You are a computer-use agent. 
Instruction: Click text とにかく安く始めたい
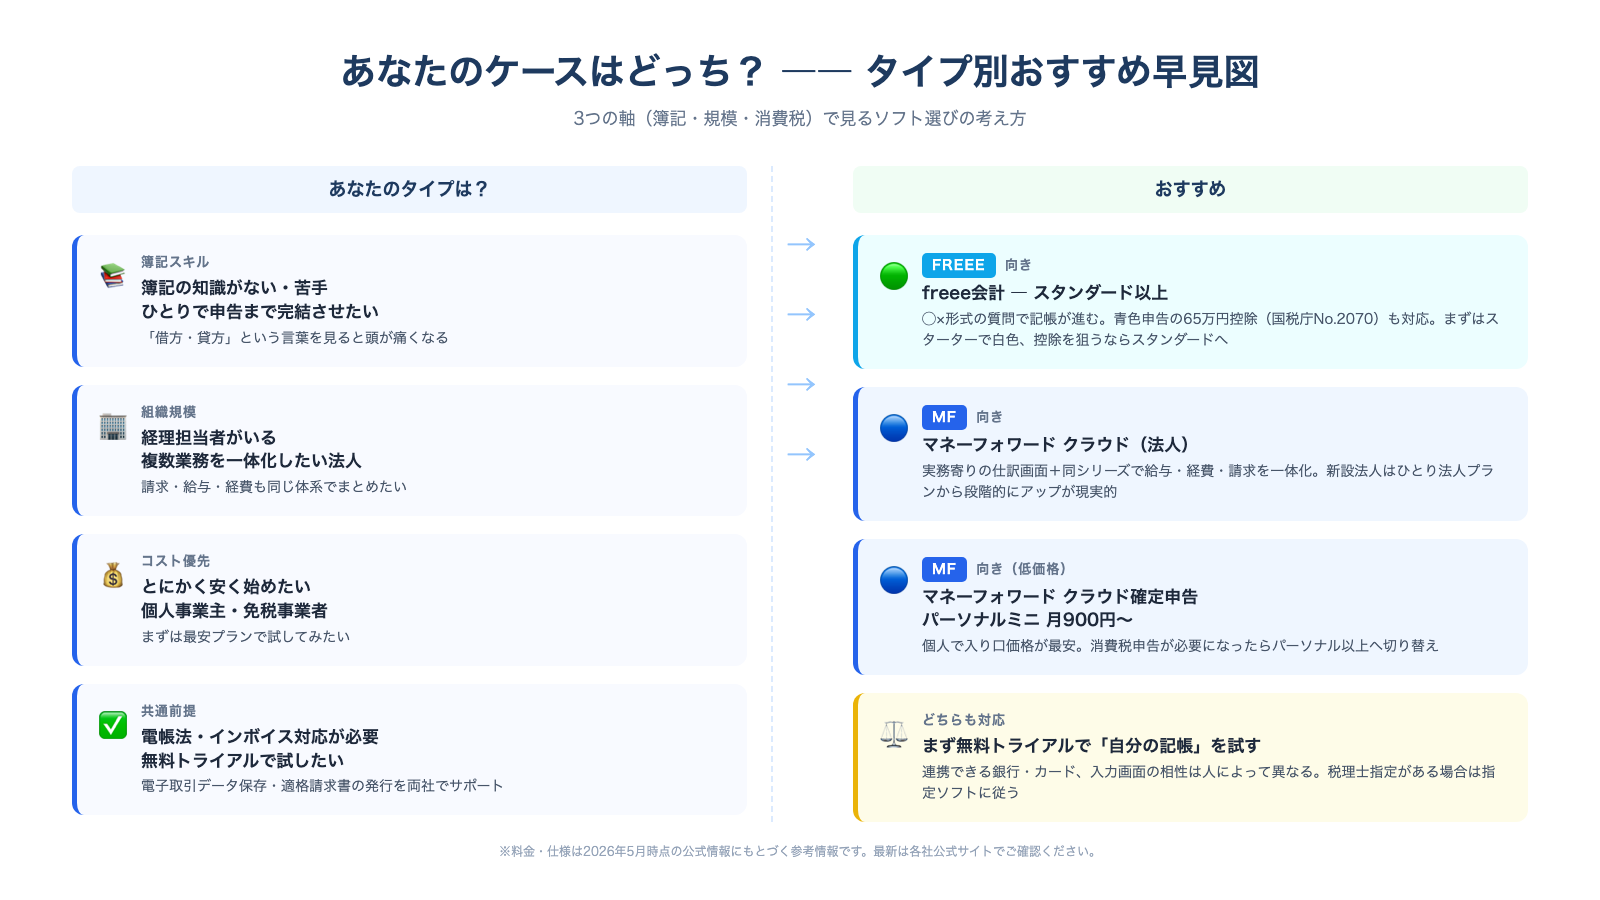coord(226,587)
